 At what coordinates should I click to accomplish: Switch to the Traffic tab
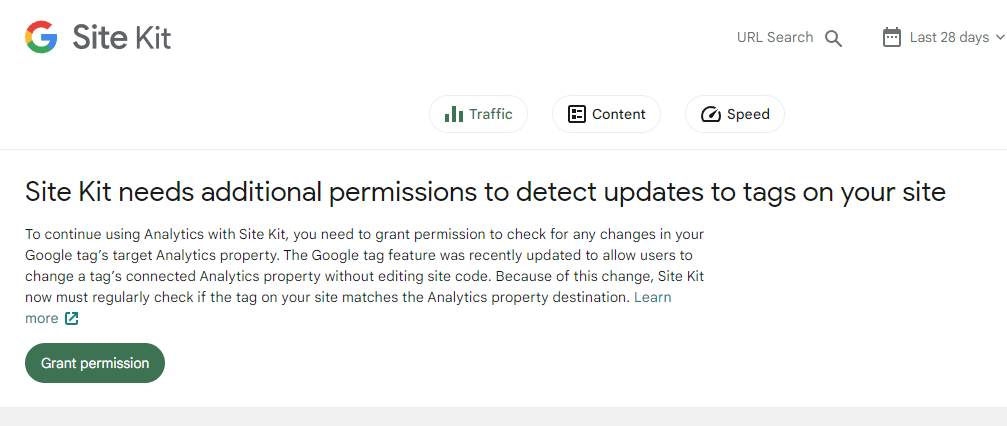point(478,114)
